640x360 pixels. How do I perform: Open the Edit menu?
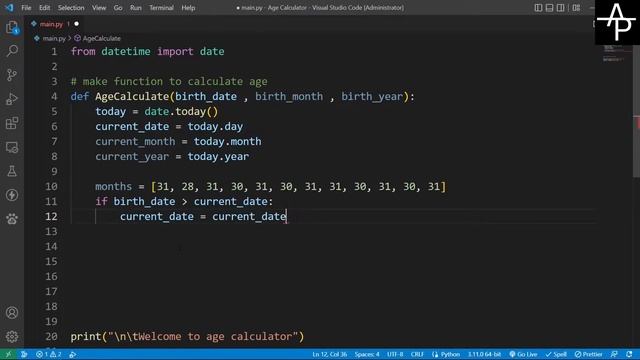(x=44, y=8)
